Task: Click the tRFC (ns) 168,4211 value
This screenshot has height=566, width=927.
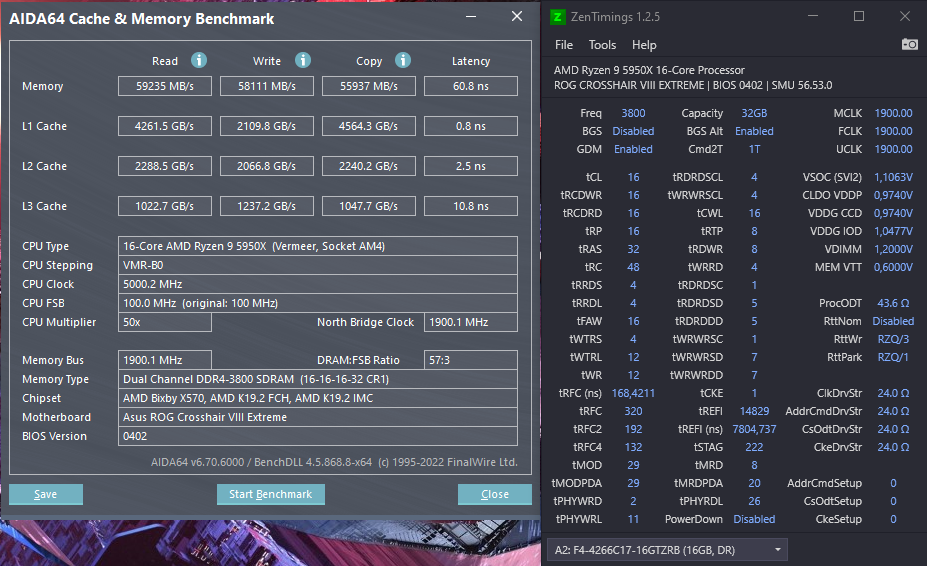Action: 633,393
